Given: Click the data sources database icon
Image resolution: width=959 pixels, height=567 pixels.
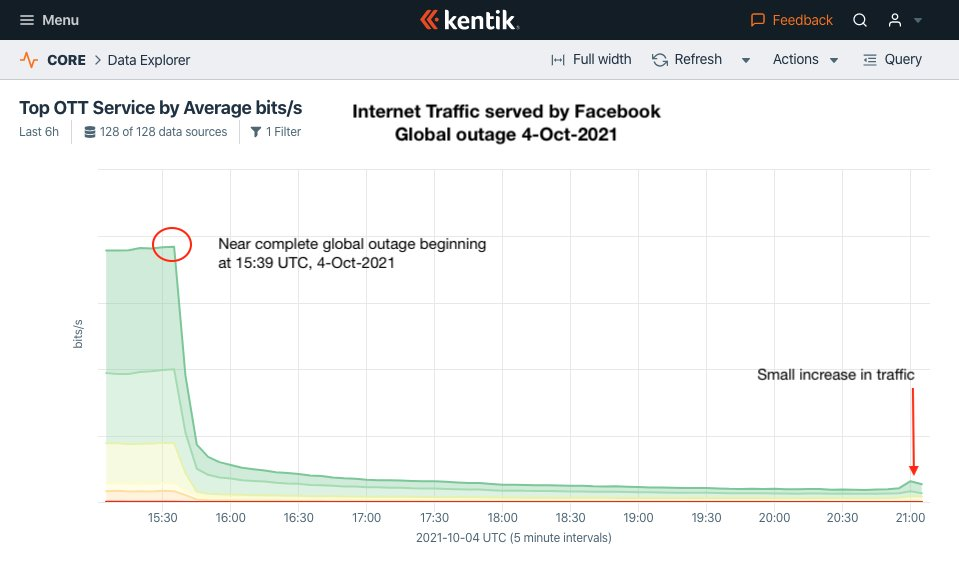Looking at the screenshot, I should 90,132.
